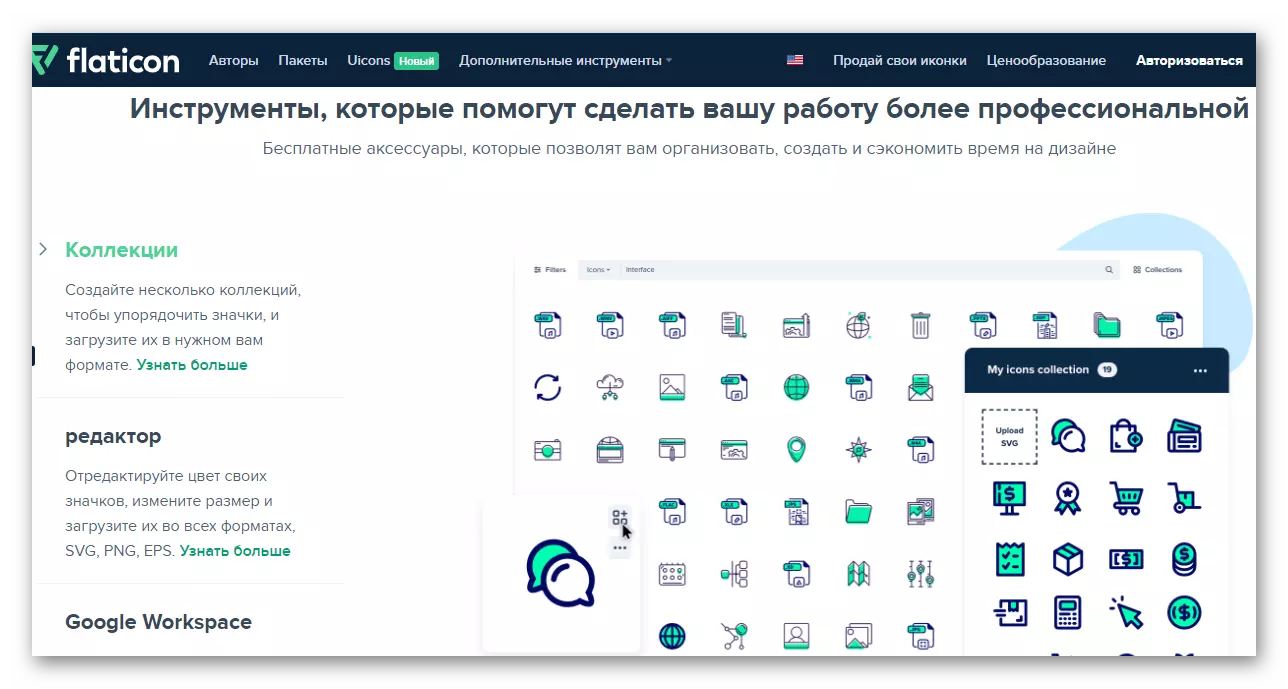Select the checklist receipt icon
The height and width of the screenshot is (689, 1288).
click(x=1010, y=559)
